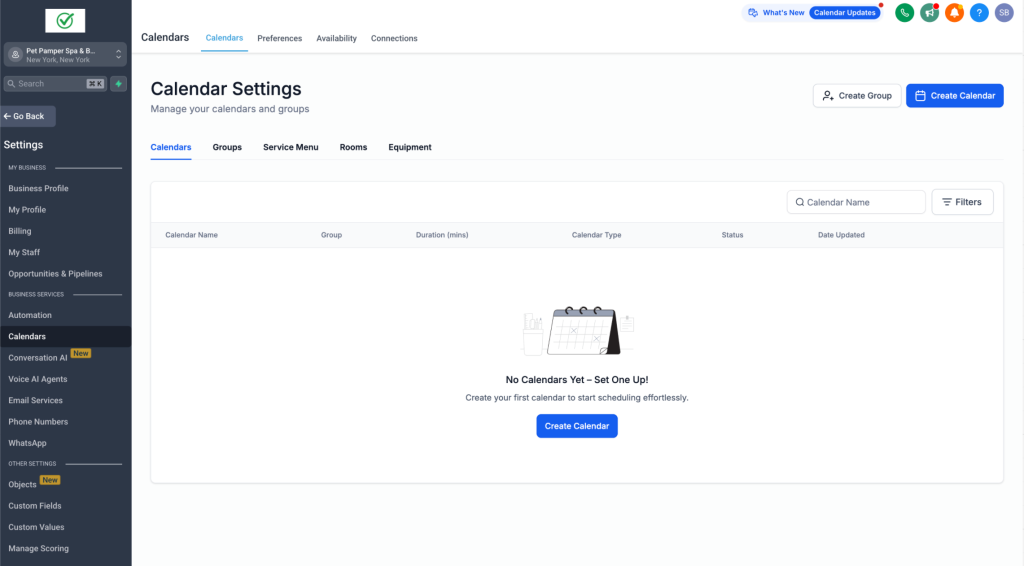
Task: Click the green checkmark logo
Action: [x=65, y=21]
